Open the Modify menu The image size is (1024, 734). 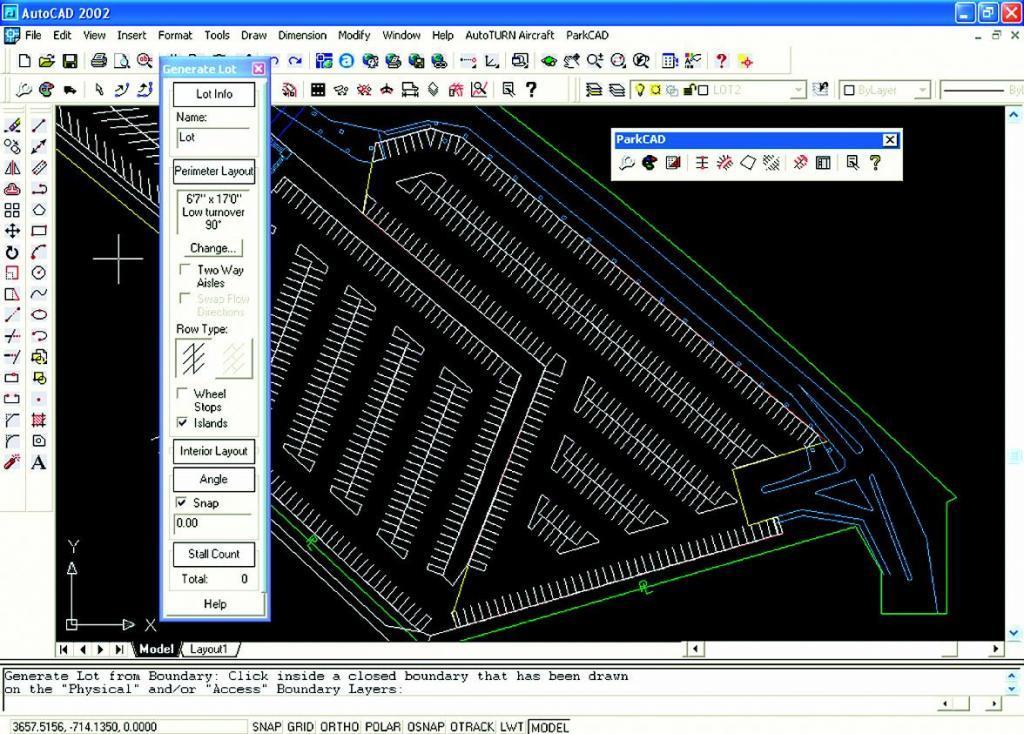354,35
